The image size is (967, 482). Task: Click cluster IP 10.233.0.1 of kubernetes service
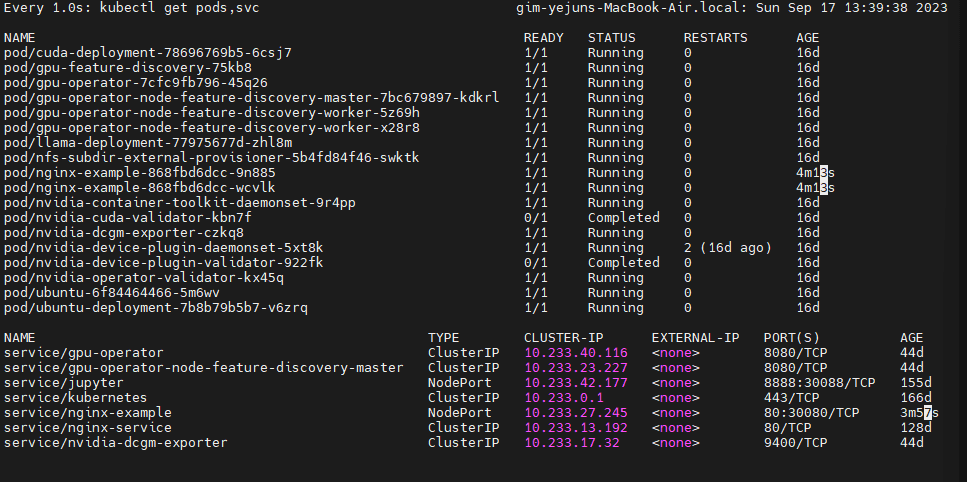point(564,397)
